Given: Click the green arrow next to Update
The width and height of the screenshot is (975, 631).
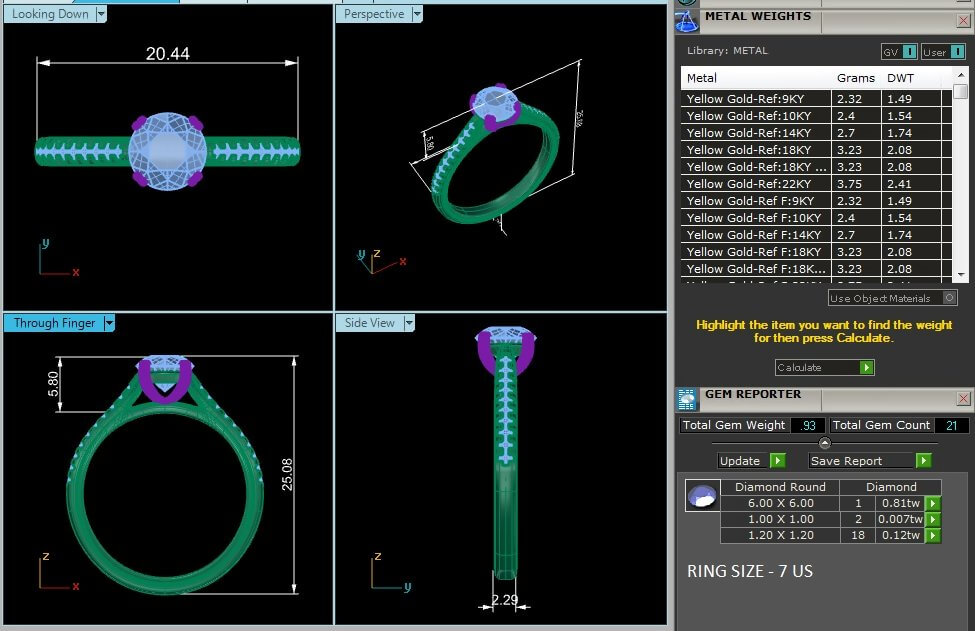Looking at the screenshot, I should coord(777,461).
